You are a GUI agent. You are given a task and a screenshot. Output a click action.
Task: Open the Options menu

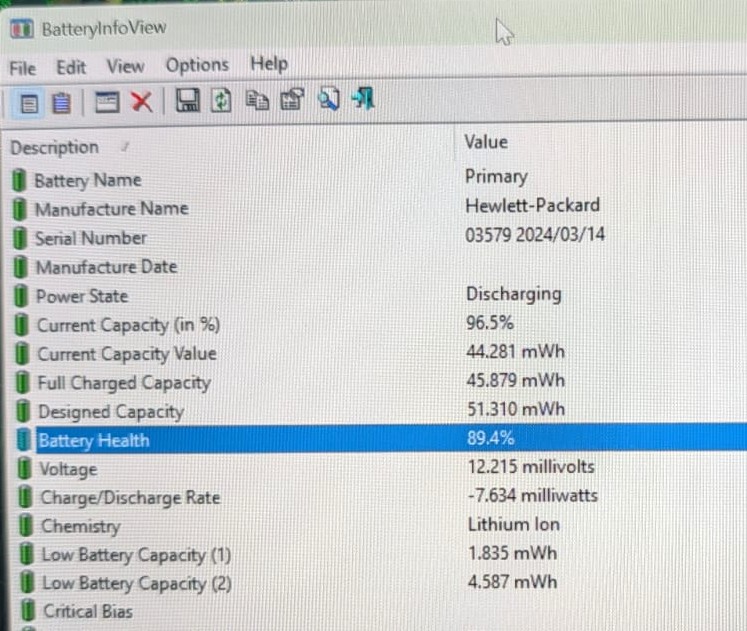[197, 65]
